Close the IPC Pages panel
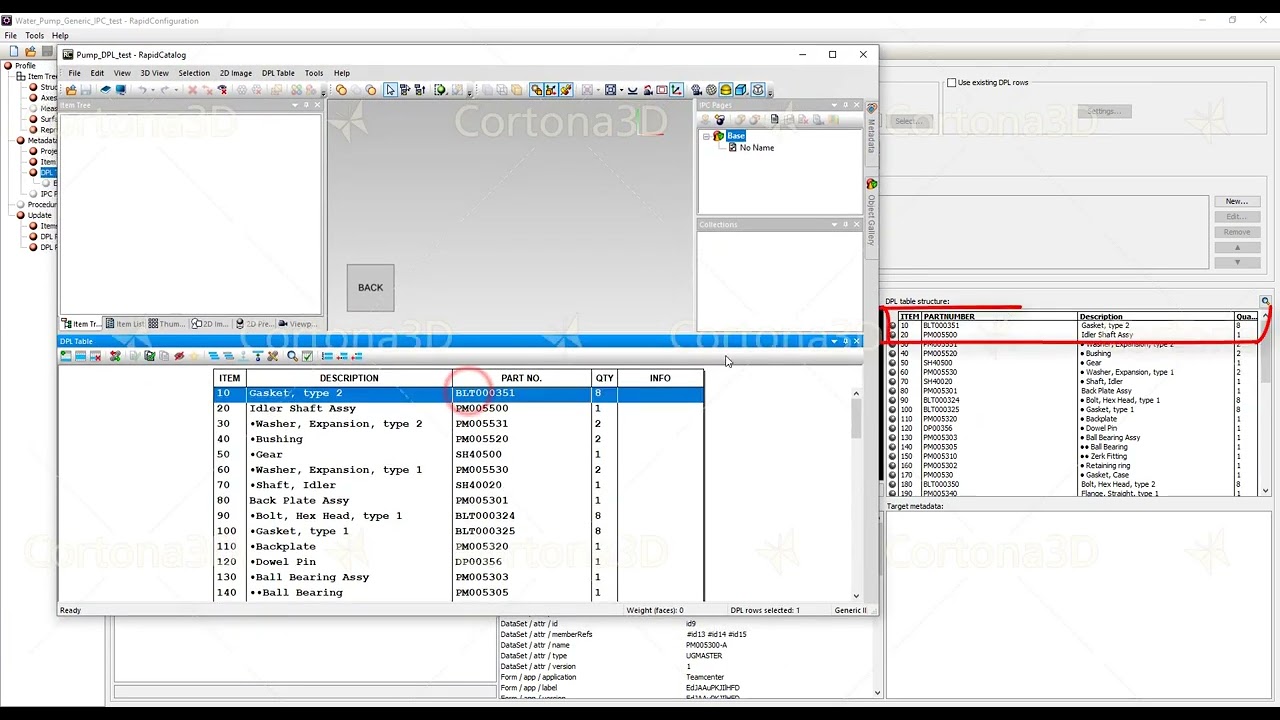The height and width of the screenshot is (720, 1280). [x=856, y=105]
